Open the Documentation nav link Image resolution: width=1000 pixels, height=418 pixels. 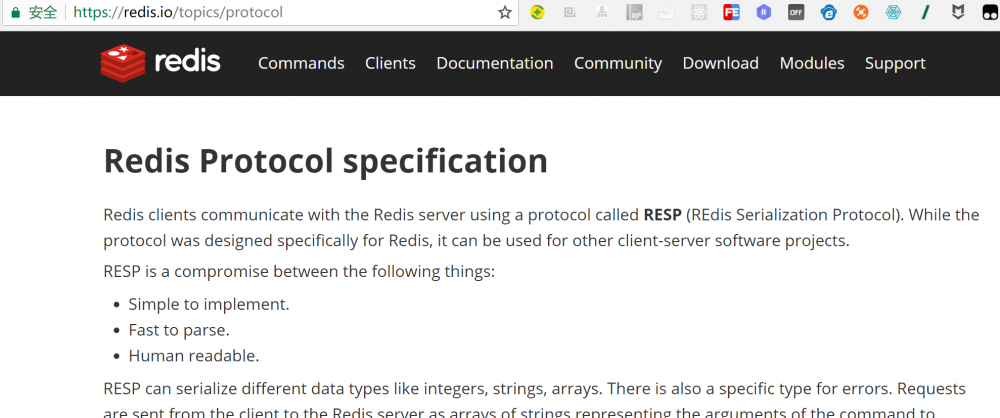tap(495, 63)
